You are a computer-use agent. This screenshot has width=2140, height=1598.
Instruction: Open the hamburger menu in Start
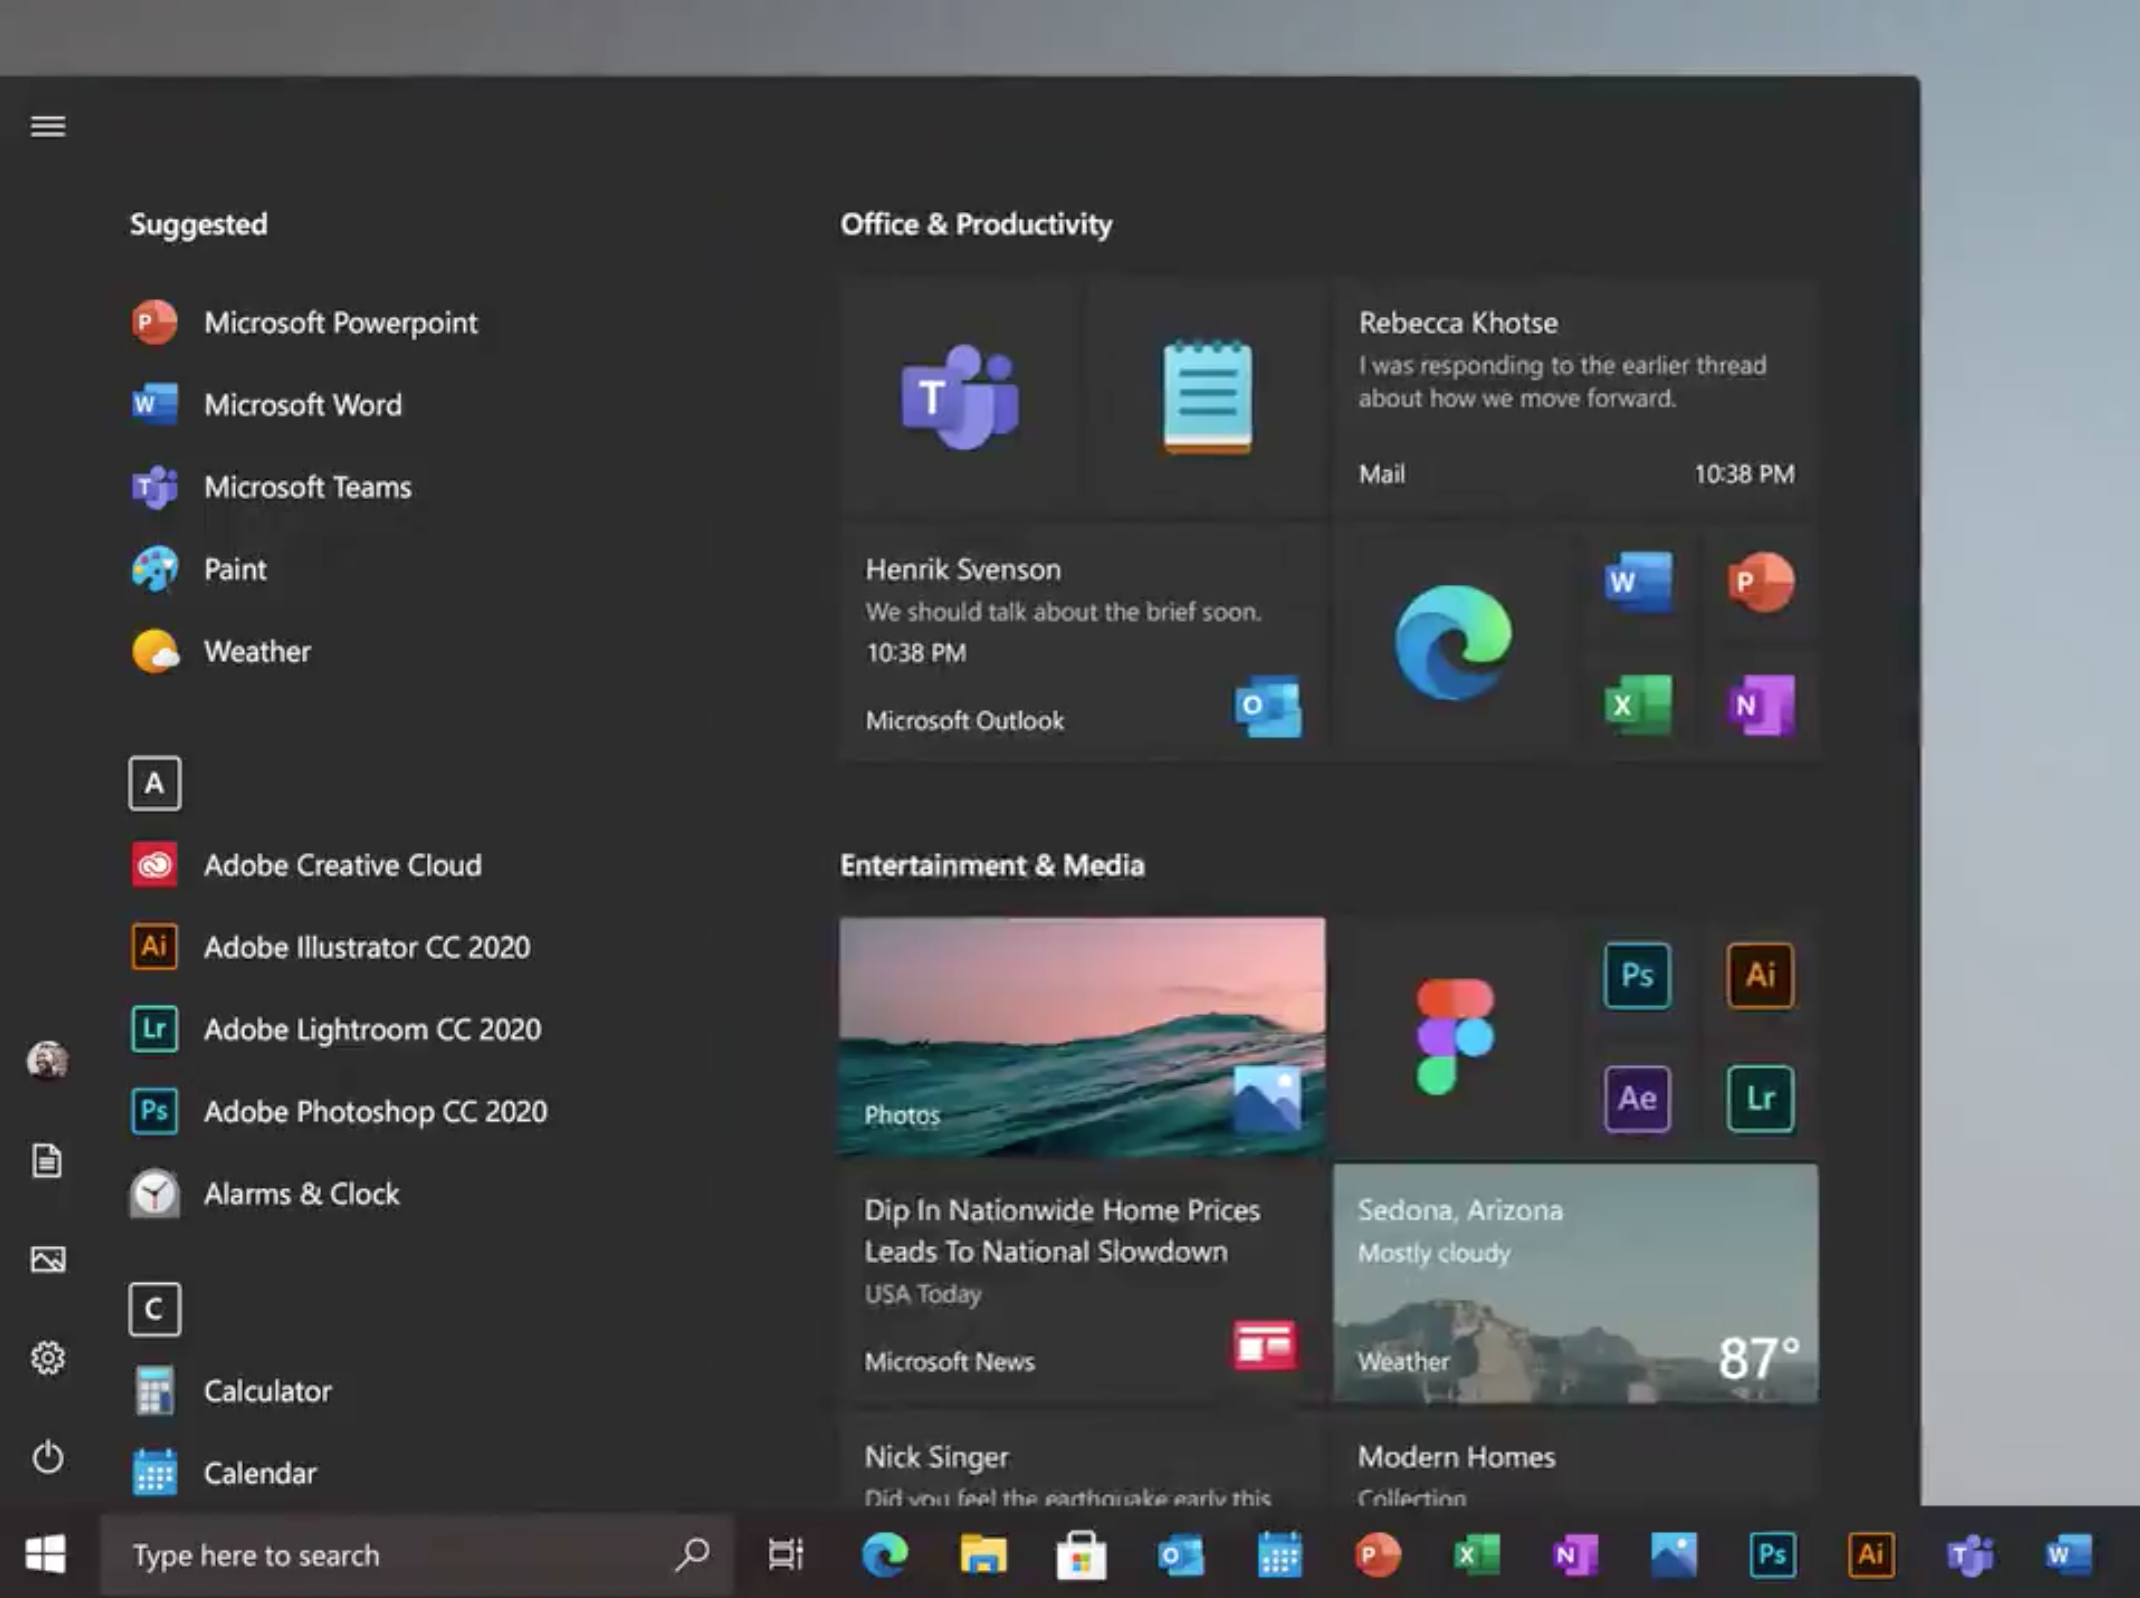48,126
